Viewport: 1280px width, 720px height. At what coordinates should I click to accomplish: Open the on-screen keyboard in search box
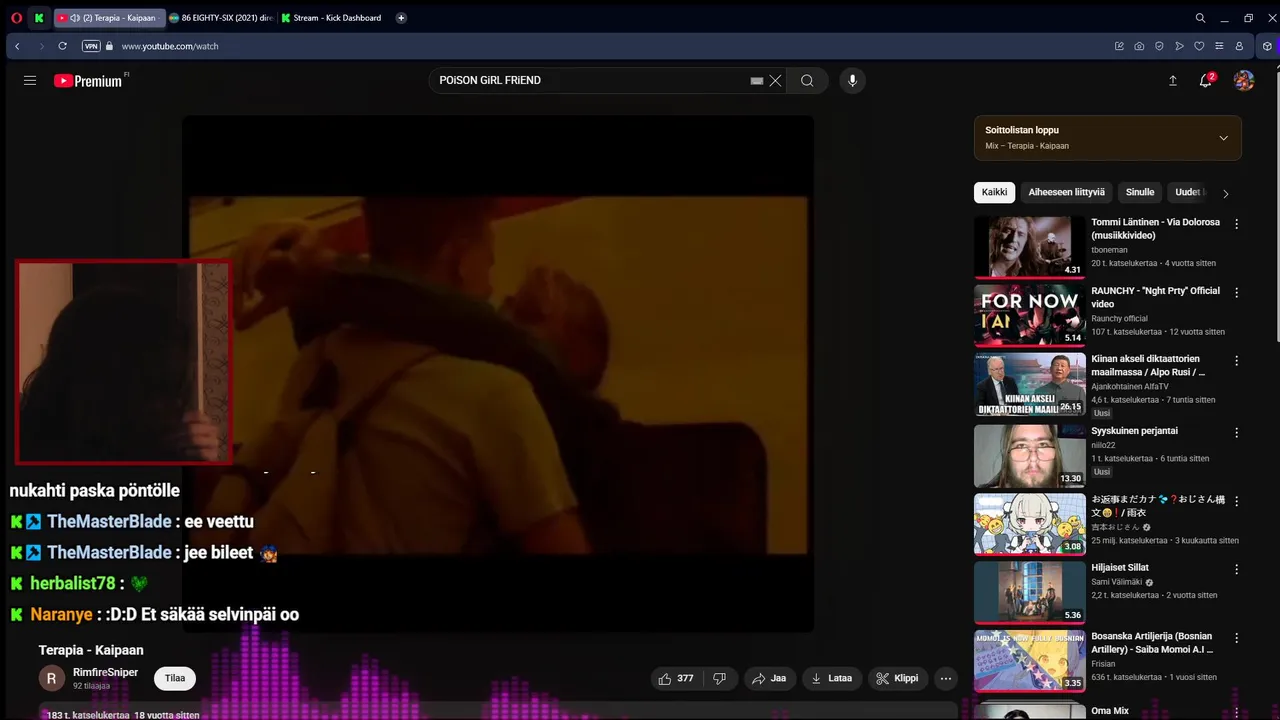(x=757, y=81)
